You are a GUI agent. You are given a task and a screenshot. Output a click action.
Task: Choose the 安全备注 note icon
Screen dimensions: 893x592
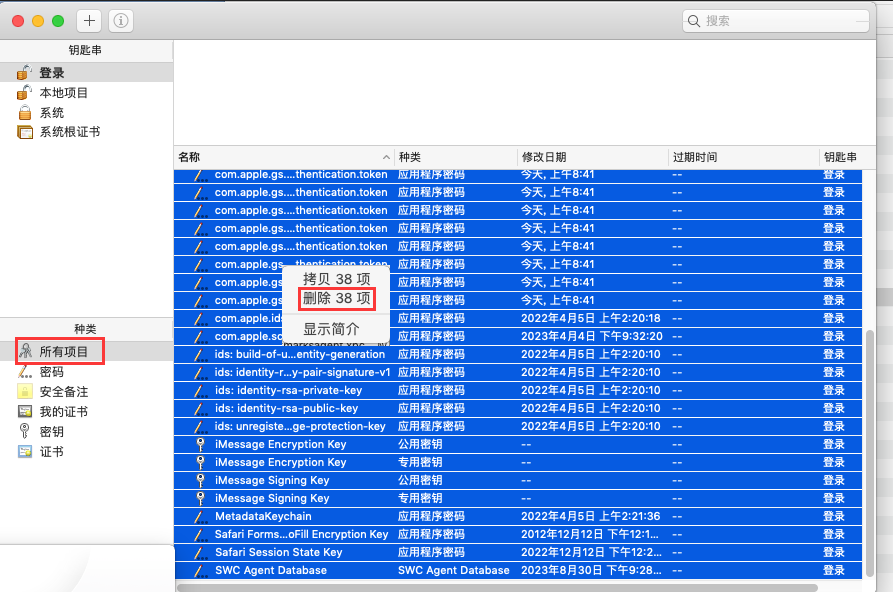(25, 391)
